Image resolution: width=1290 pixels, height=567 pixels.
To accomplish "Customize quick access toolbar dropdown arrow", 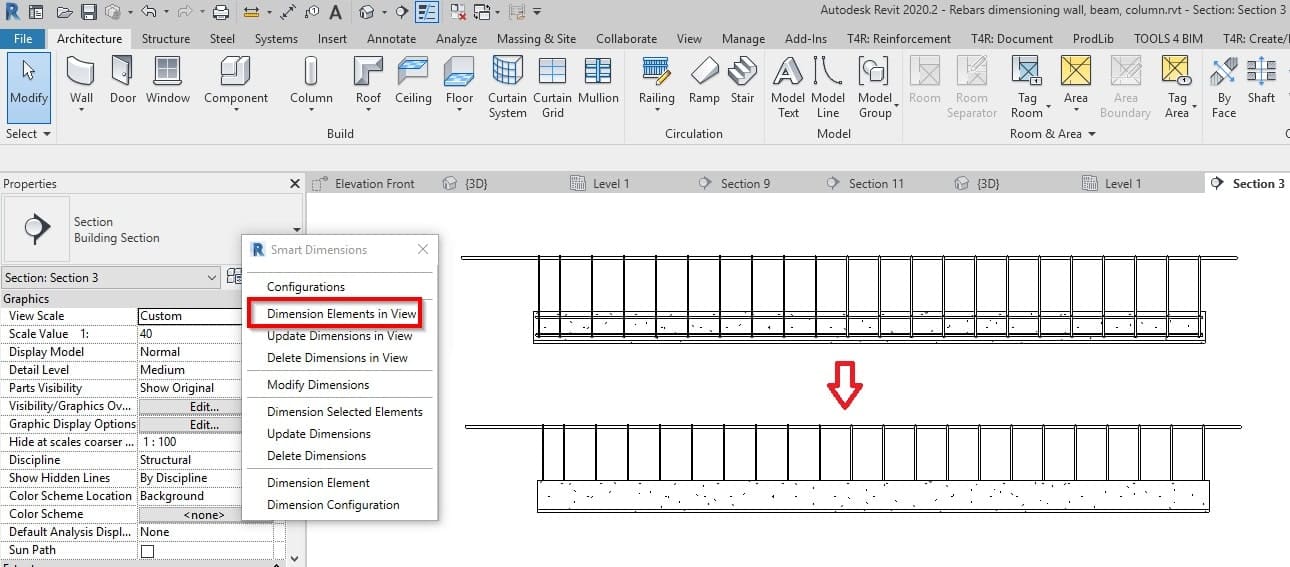I will point(537,12).
